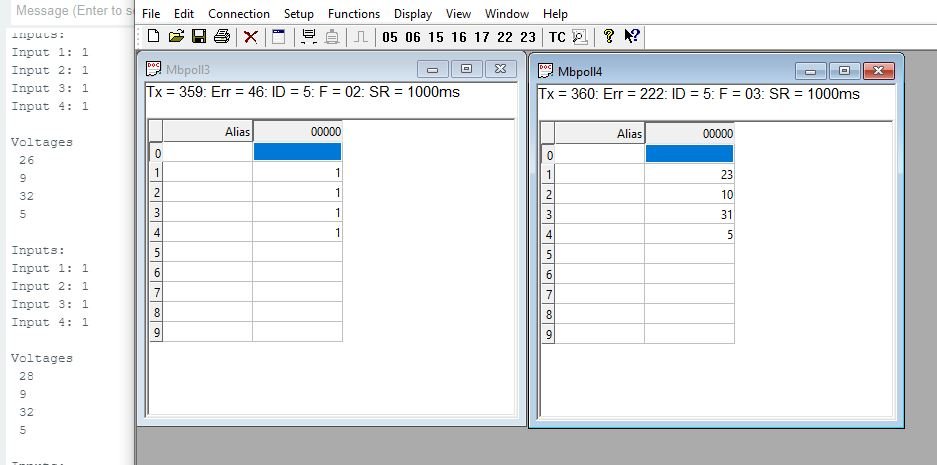
Task: Click the Print toolbar icon
Action: (x=221, y=37)
